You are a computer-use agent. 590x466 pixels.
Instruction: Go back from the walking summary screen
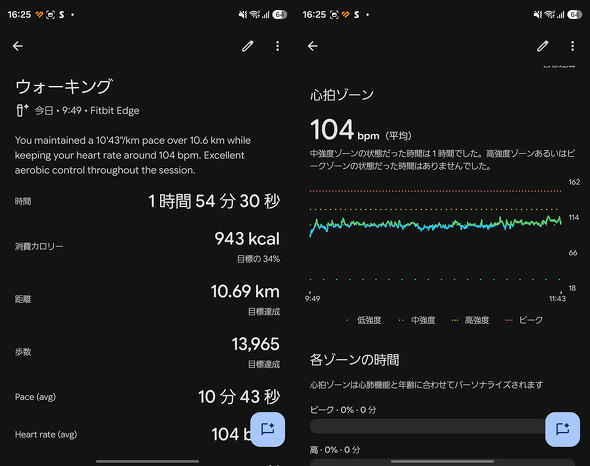tap(18, 46)
